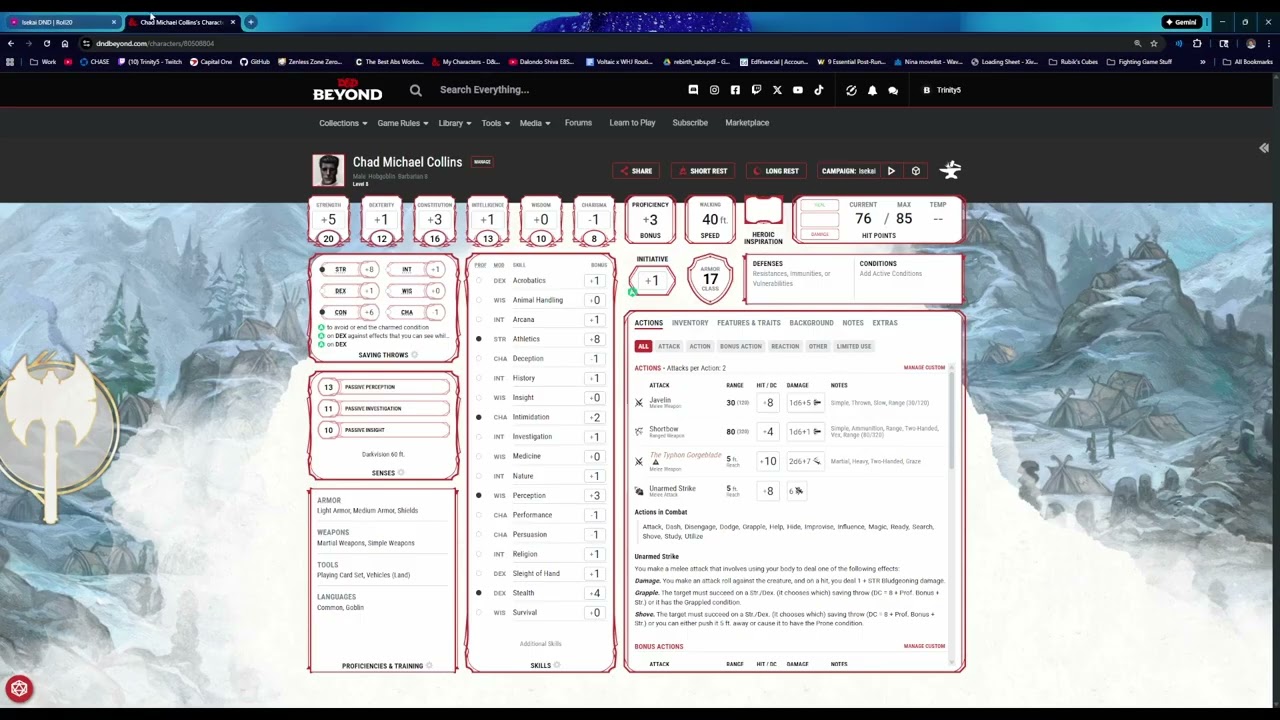Click the search magnifier icon in header
The width and height of the screenshot is (1280, 720).
click(415, 90)
